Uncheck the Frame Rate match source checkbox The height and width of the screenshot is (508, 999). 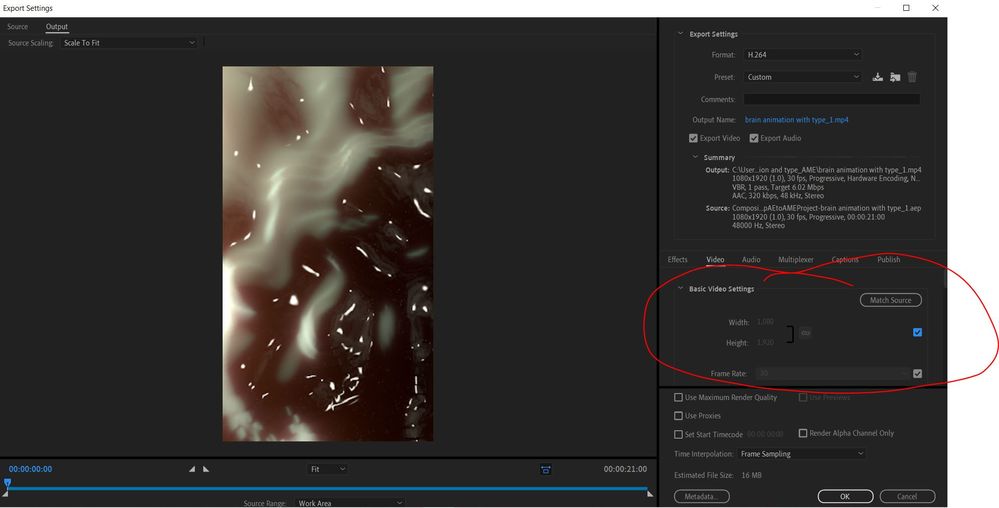(917, 374)
